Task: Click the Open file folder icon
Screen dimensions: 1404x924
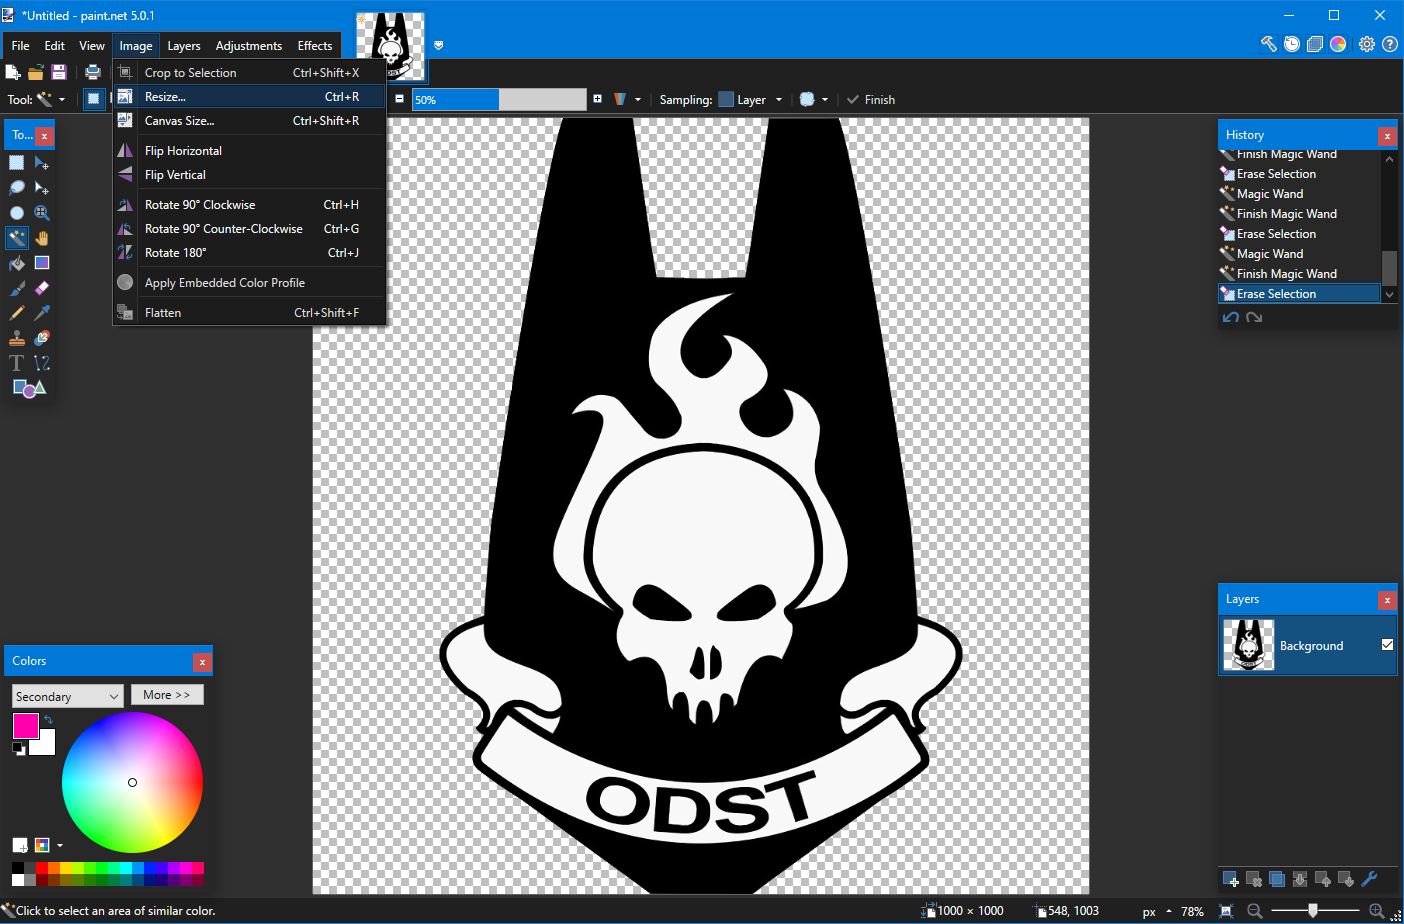Action: pos(36,72)
